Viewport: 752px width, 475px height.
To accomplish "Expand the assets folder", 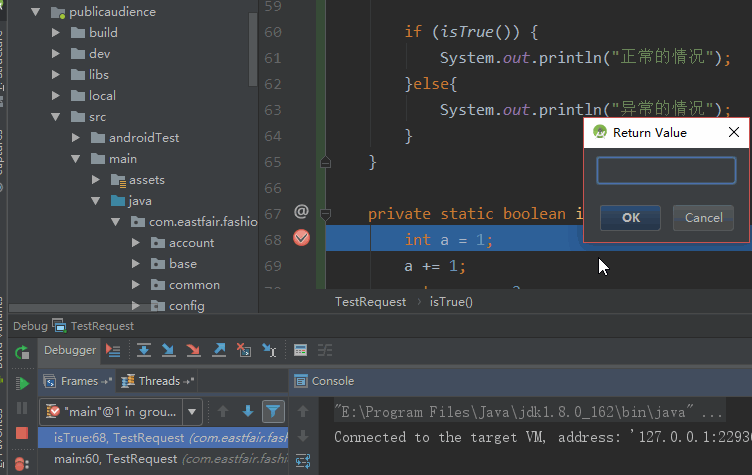I will click(x=96, y=180).
